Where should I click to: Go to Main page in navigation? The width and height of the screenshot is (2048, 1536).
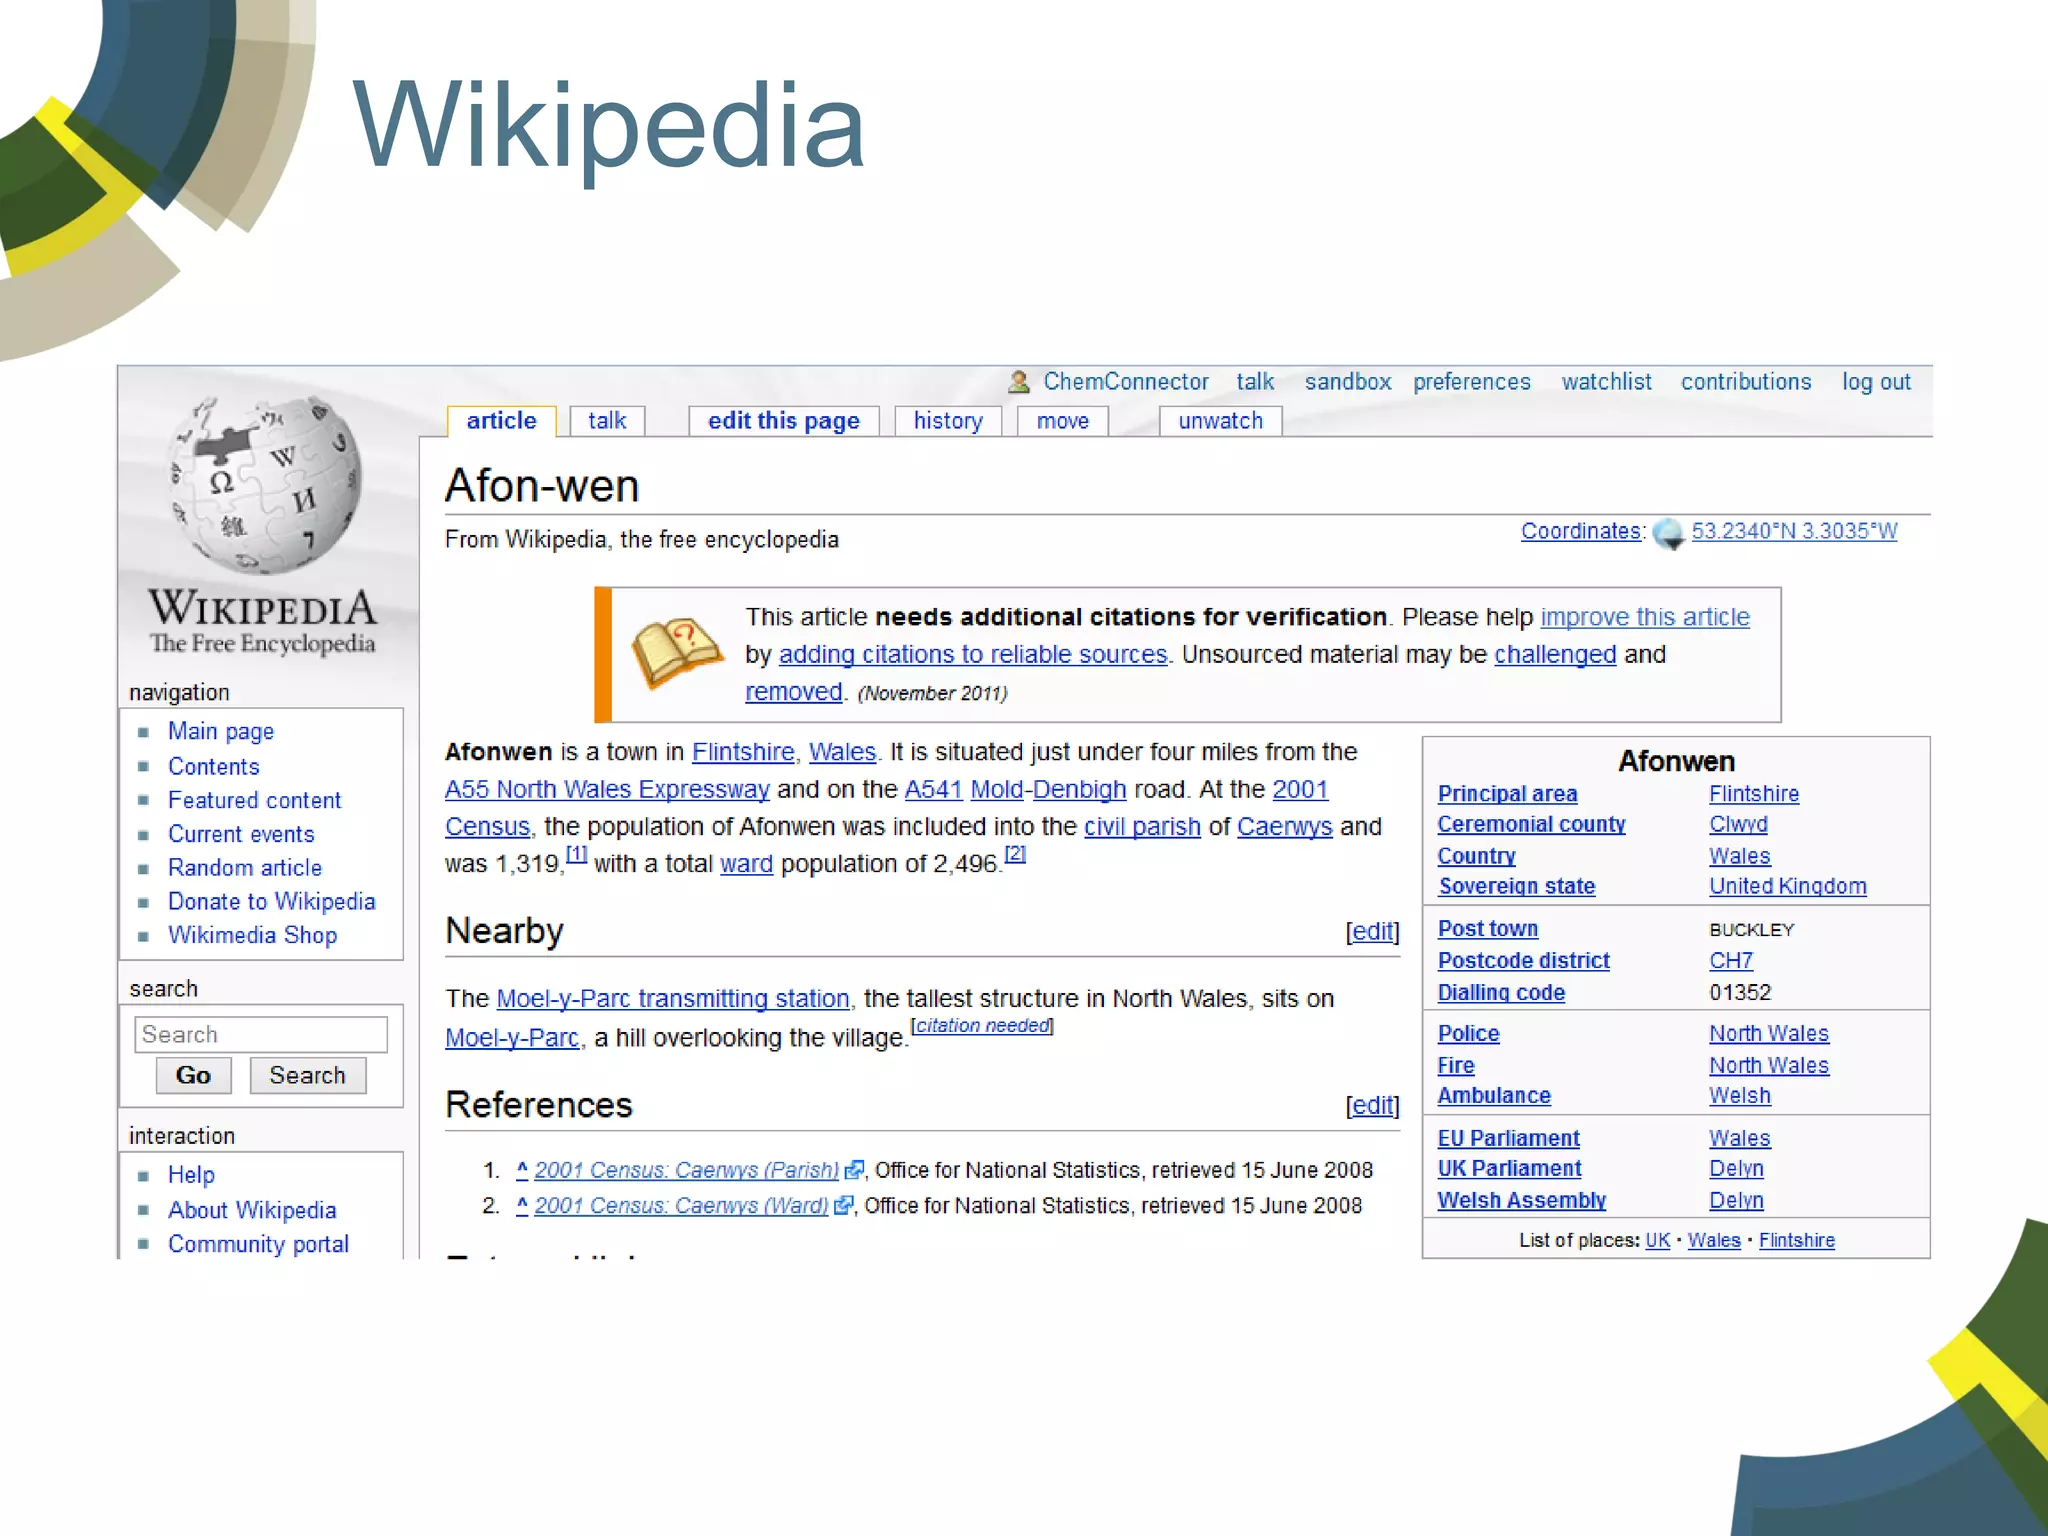click(x=221, y=732)
